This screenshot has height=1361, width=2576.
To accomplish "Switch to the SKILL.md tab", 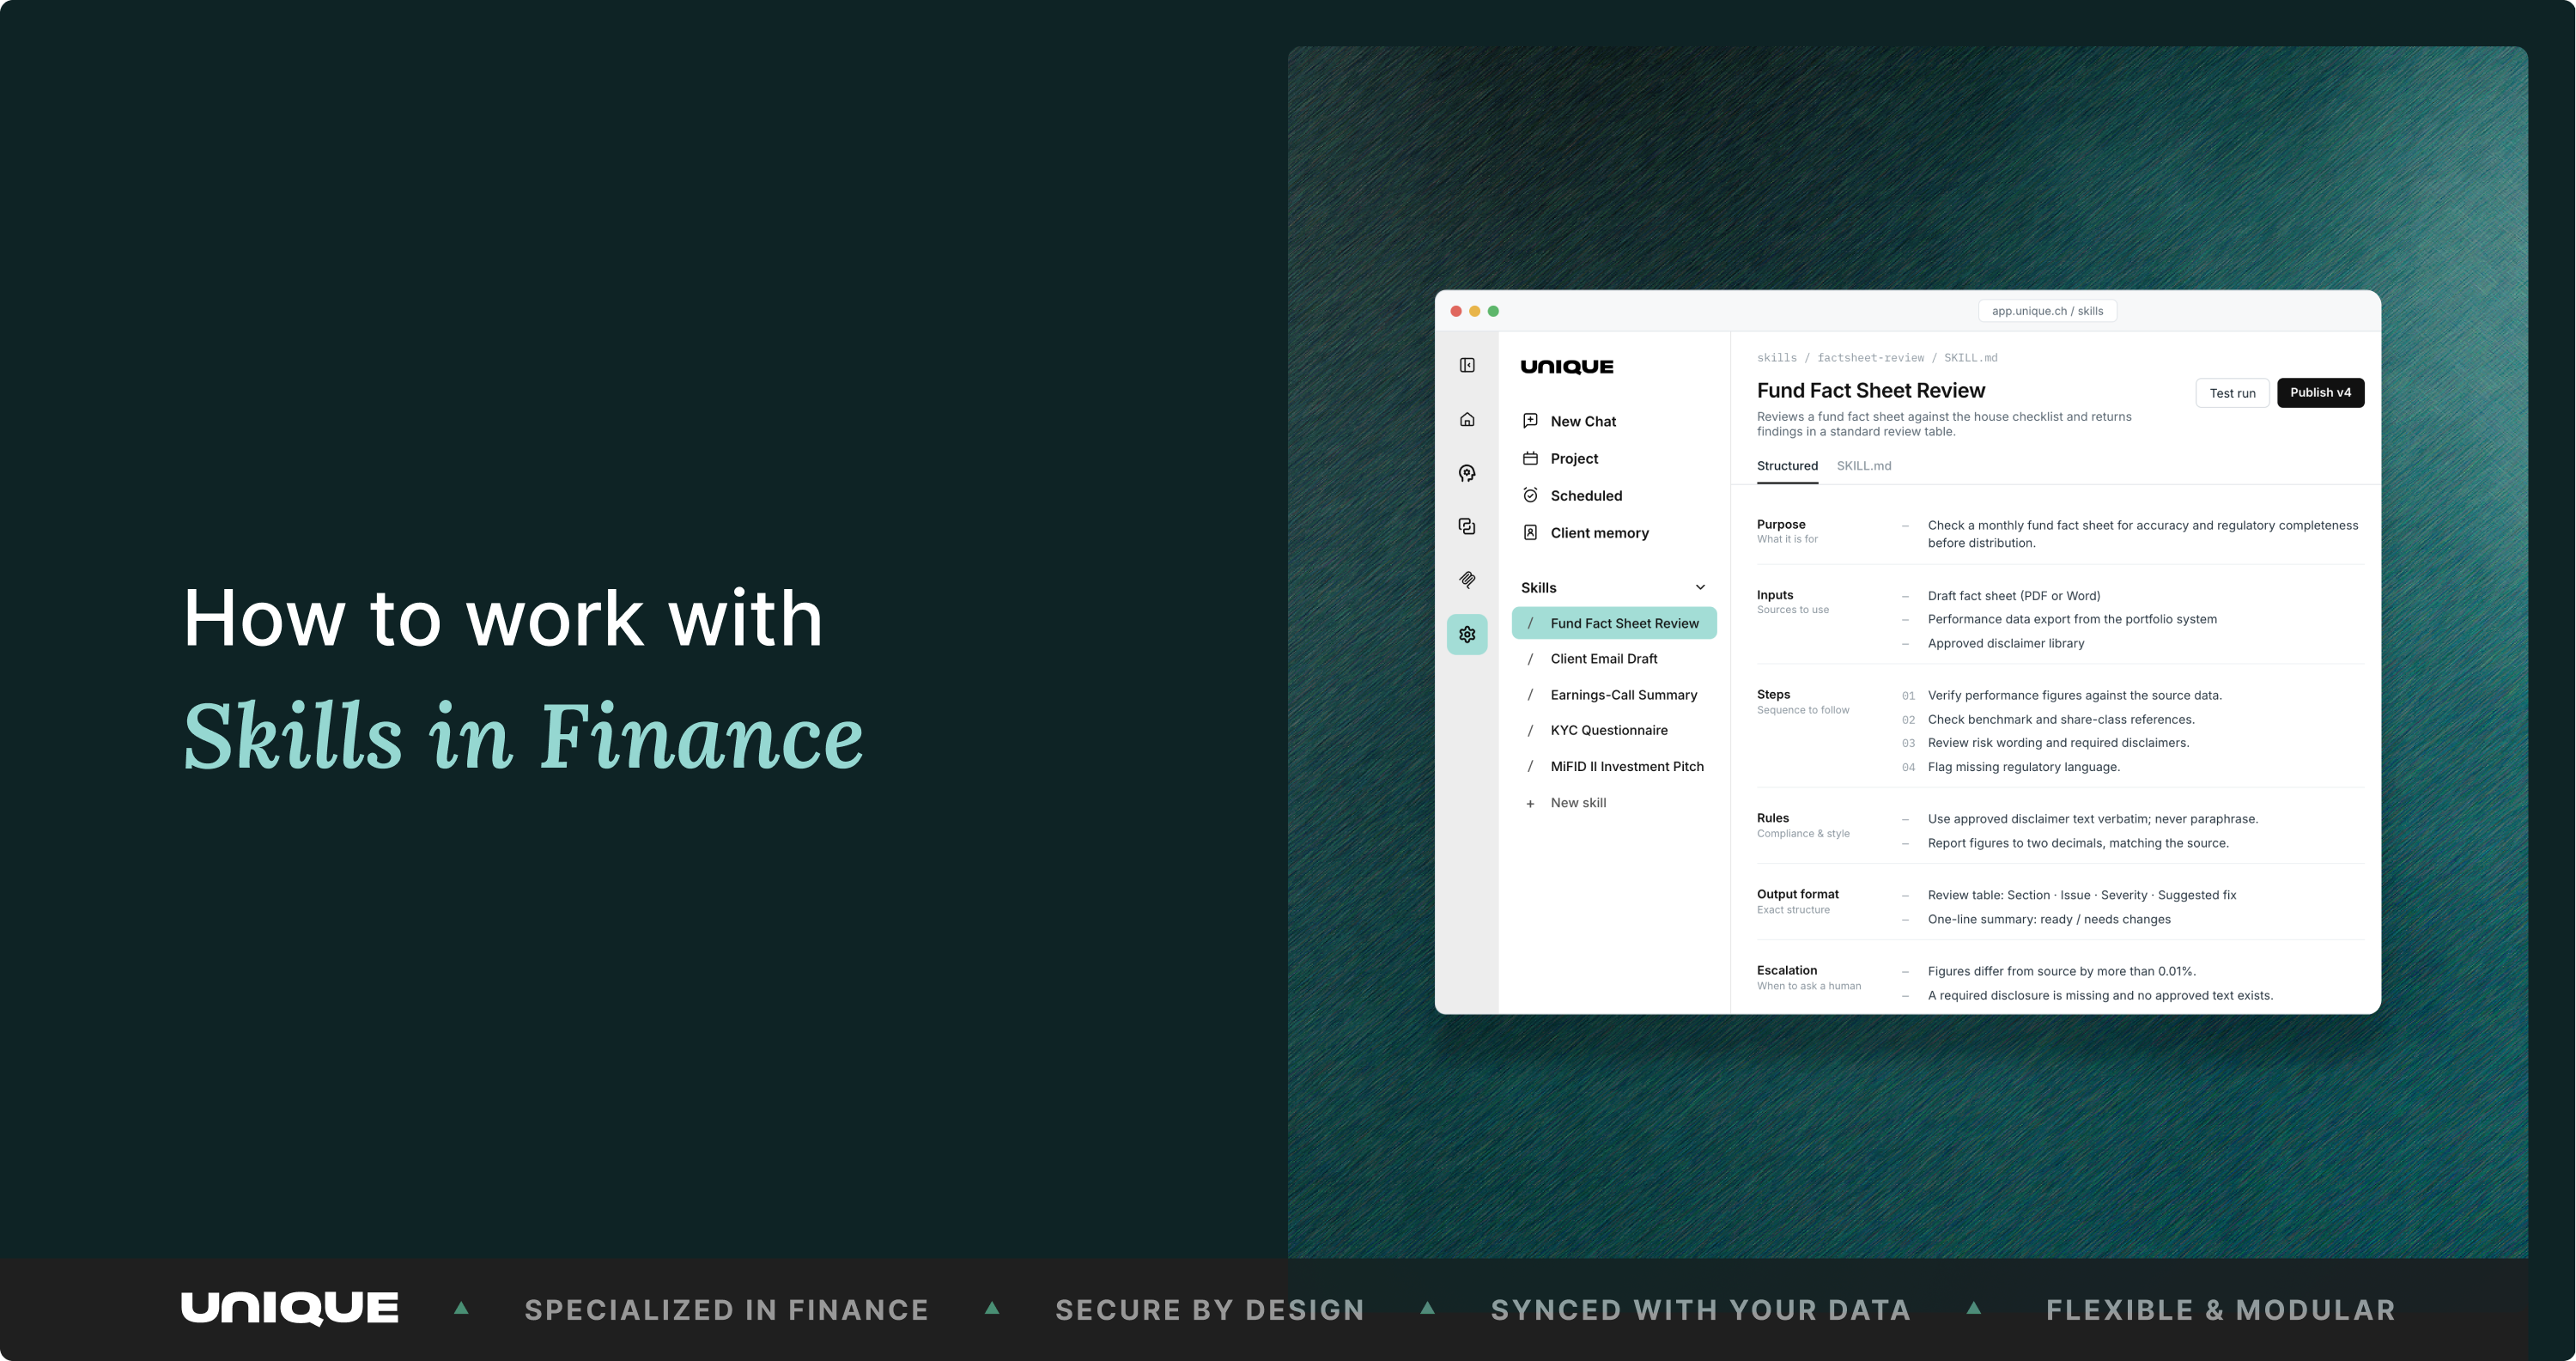I will (1863, 466).
